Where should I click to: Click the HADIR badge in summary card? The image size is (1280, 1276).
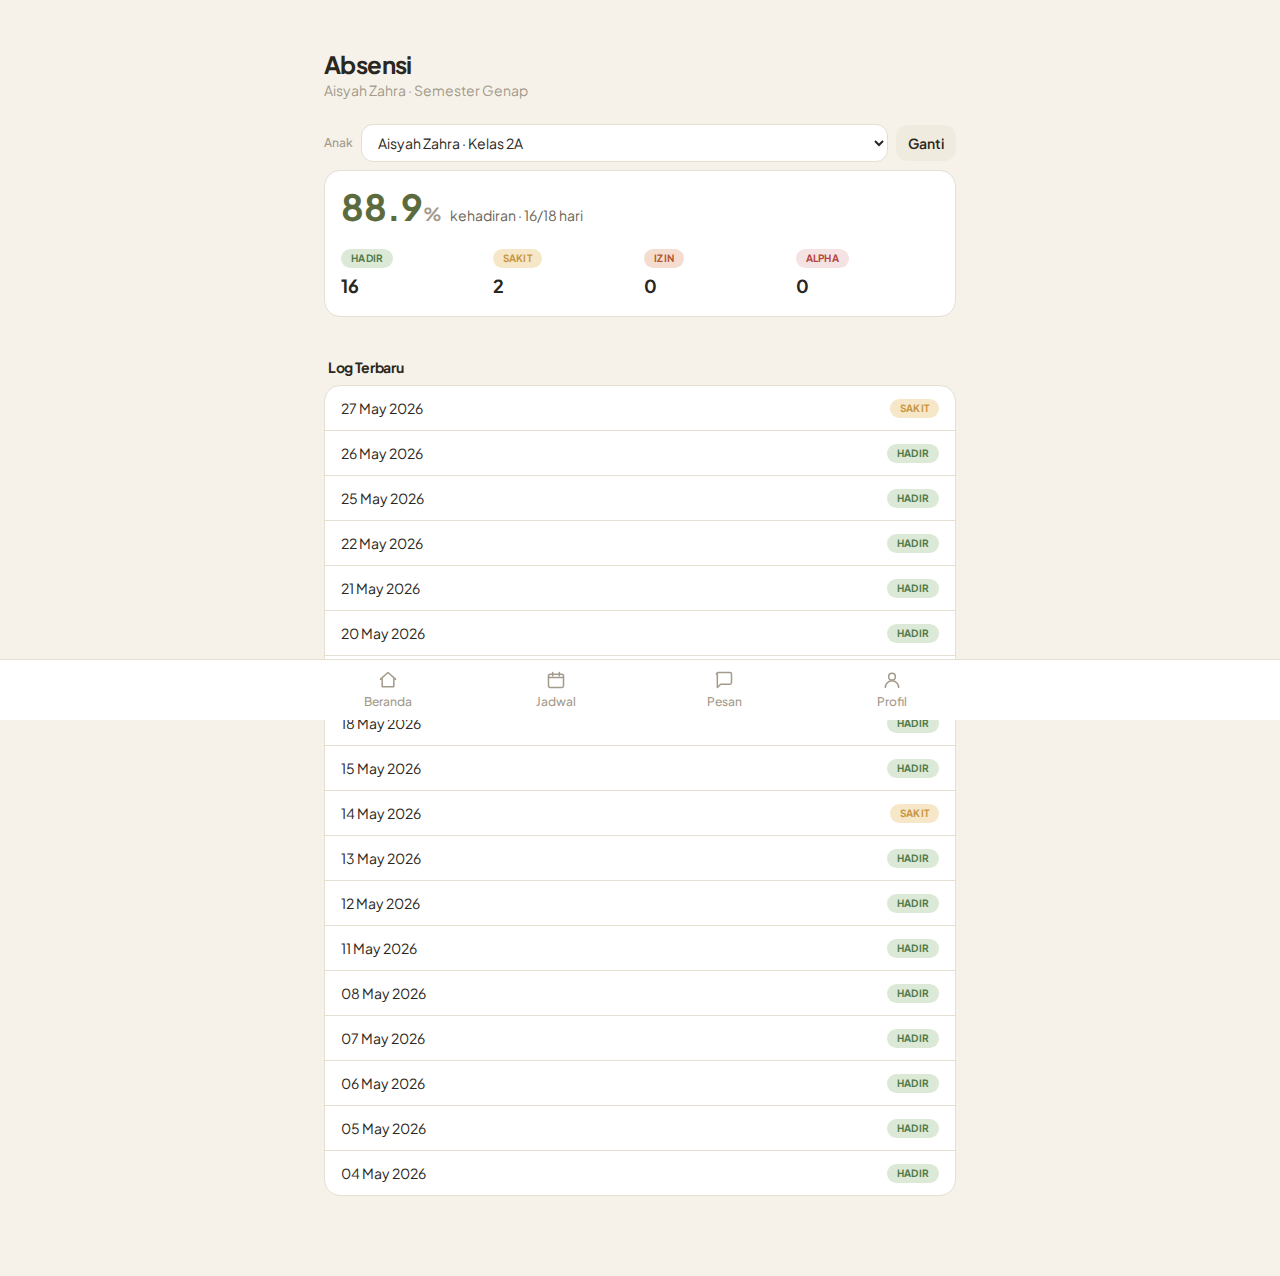367,258
